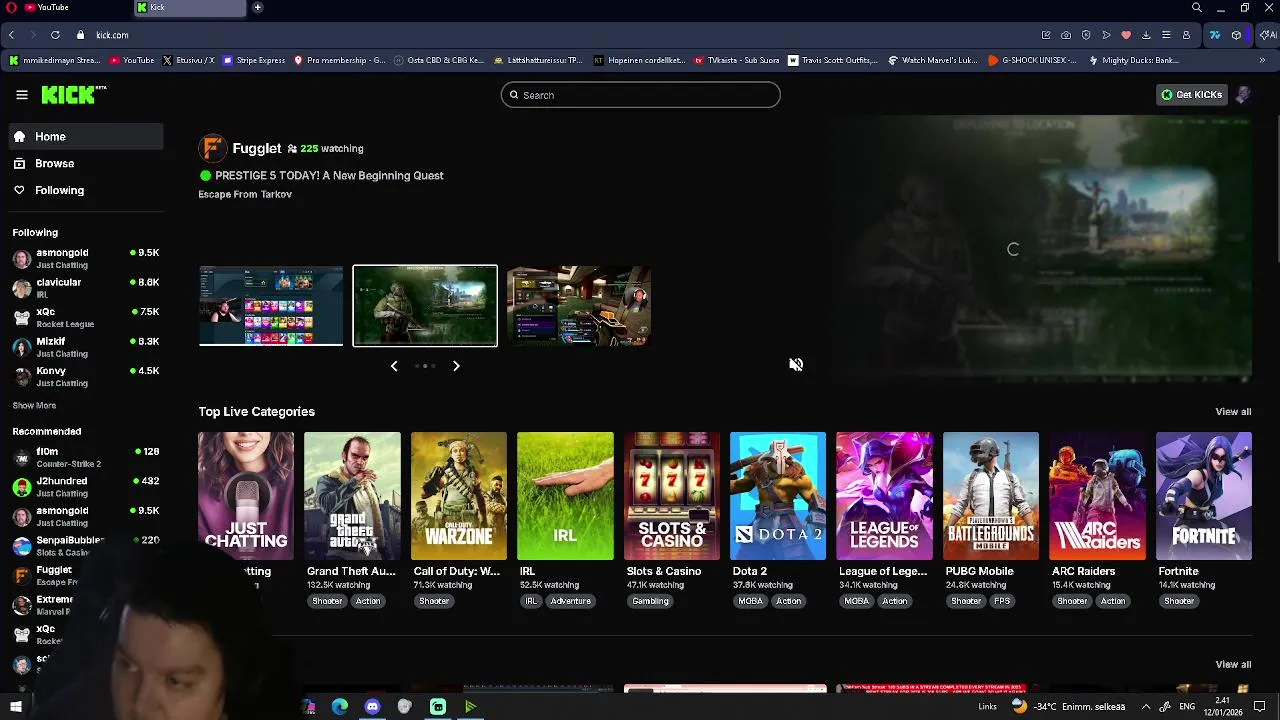This screenshot has height=720, width=1280.
Task: Open SenpaiBubbles in the Recommended list
Action: [86, 546]
